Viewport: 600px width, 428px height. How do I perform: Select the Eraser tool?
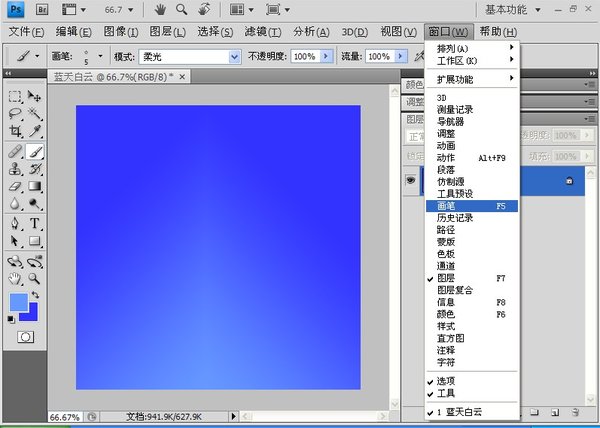pos(15,186)
